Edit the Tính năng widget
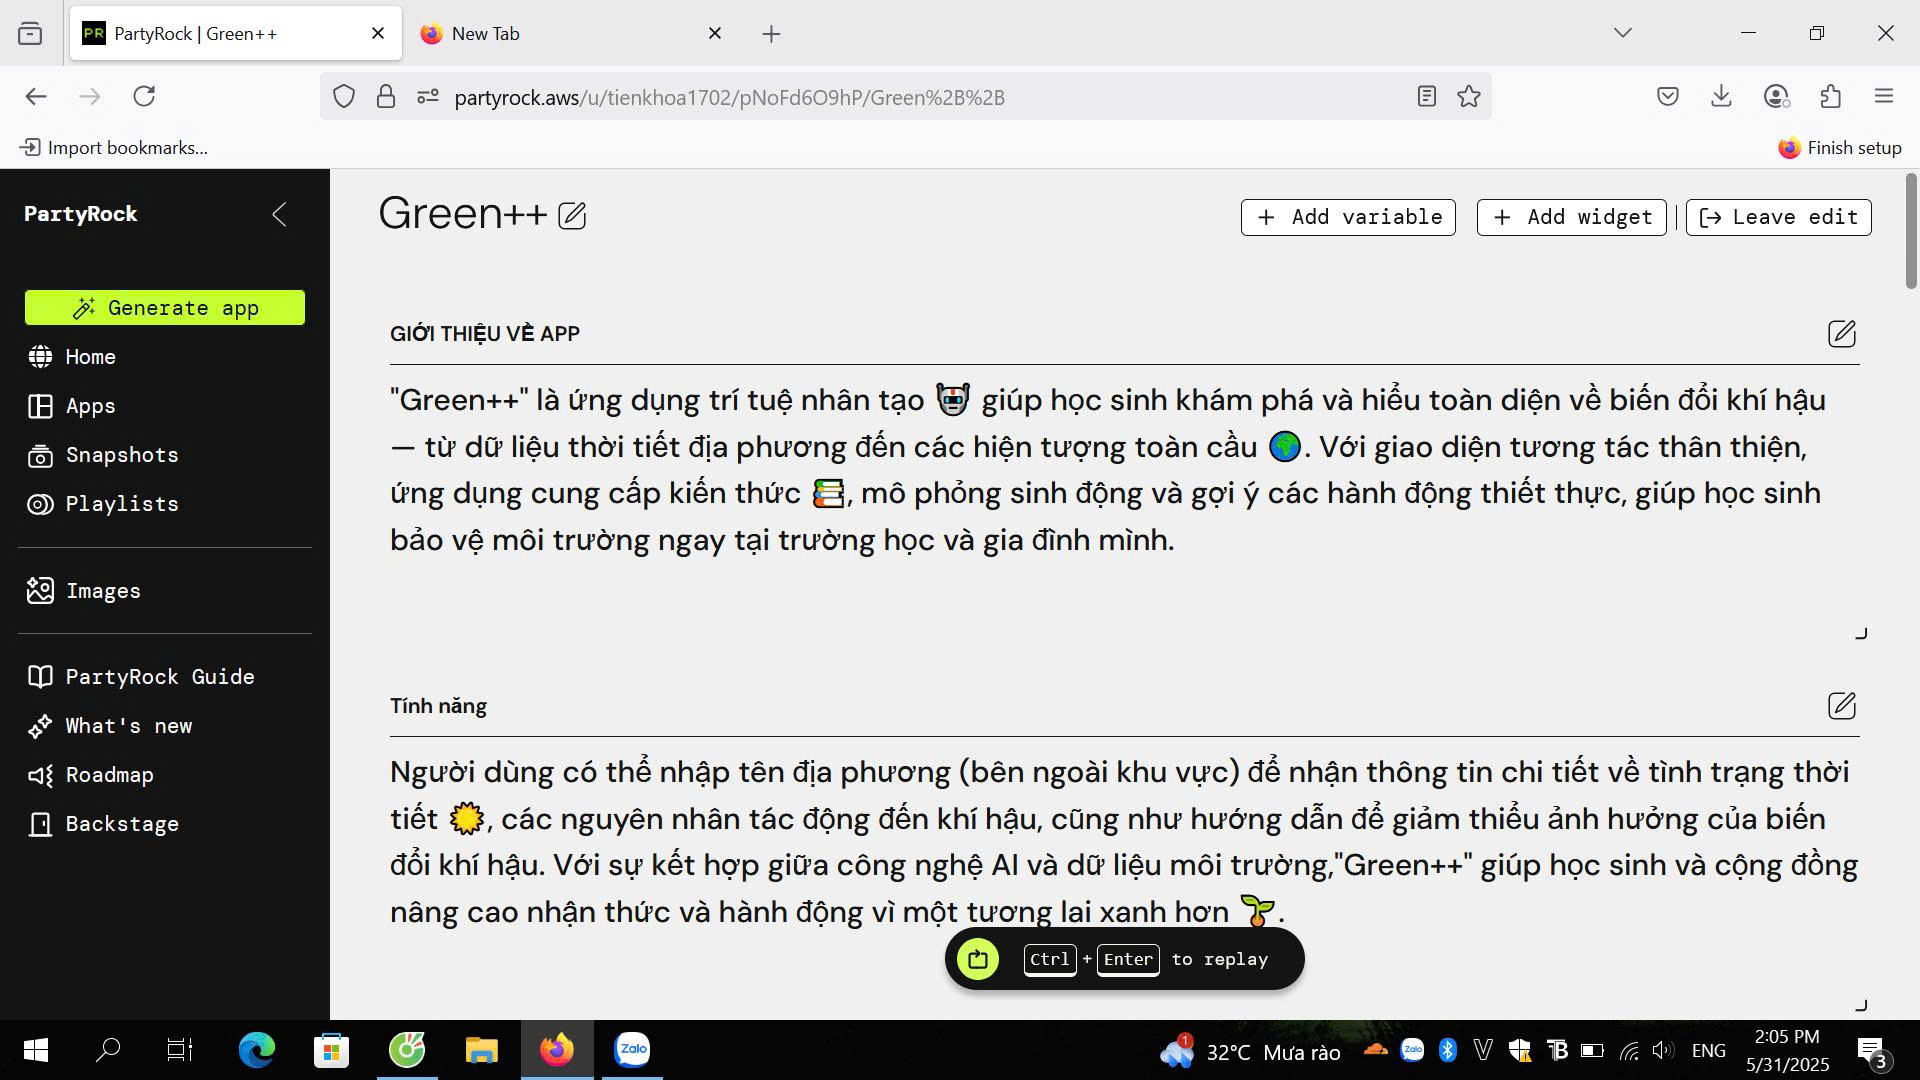 [1843, 706]
